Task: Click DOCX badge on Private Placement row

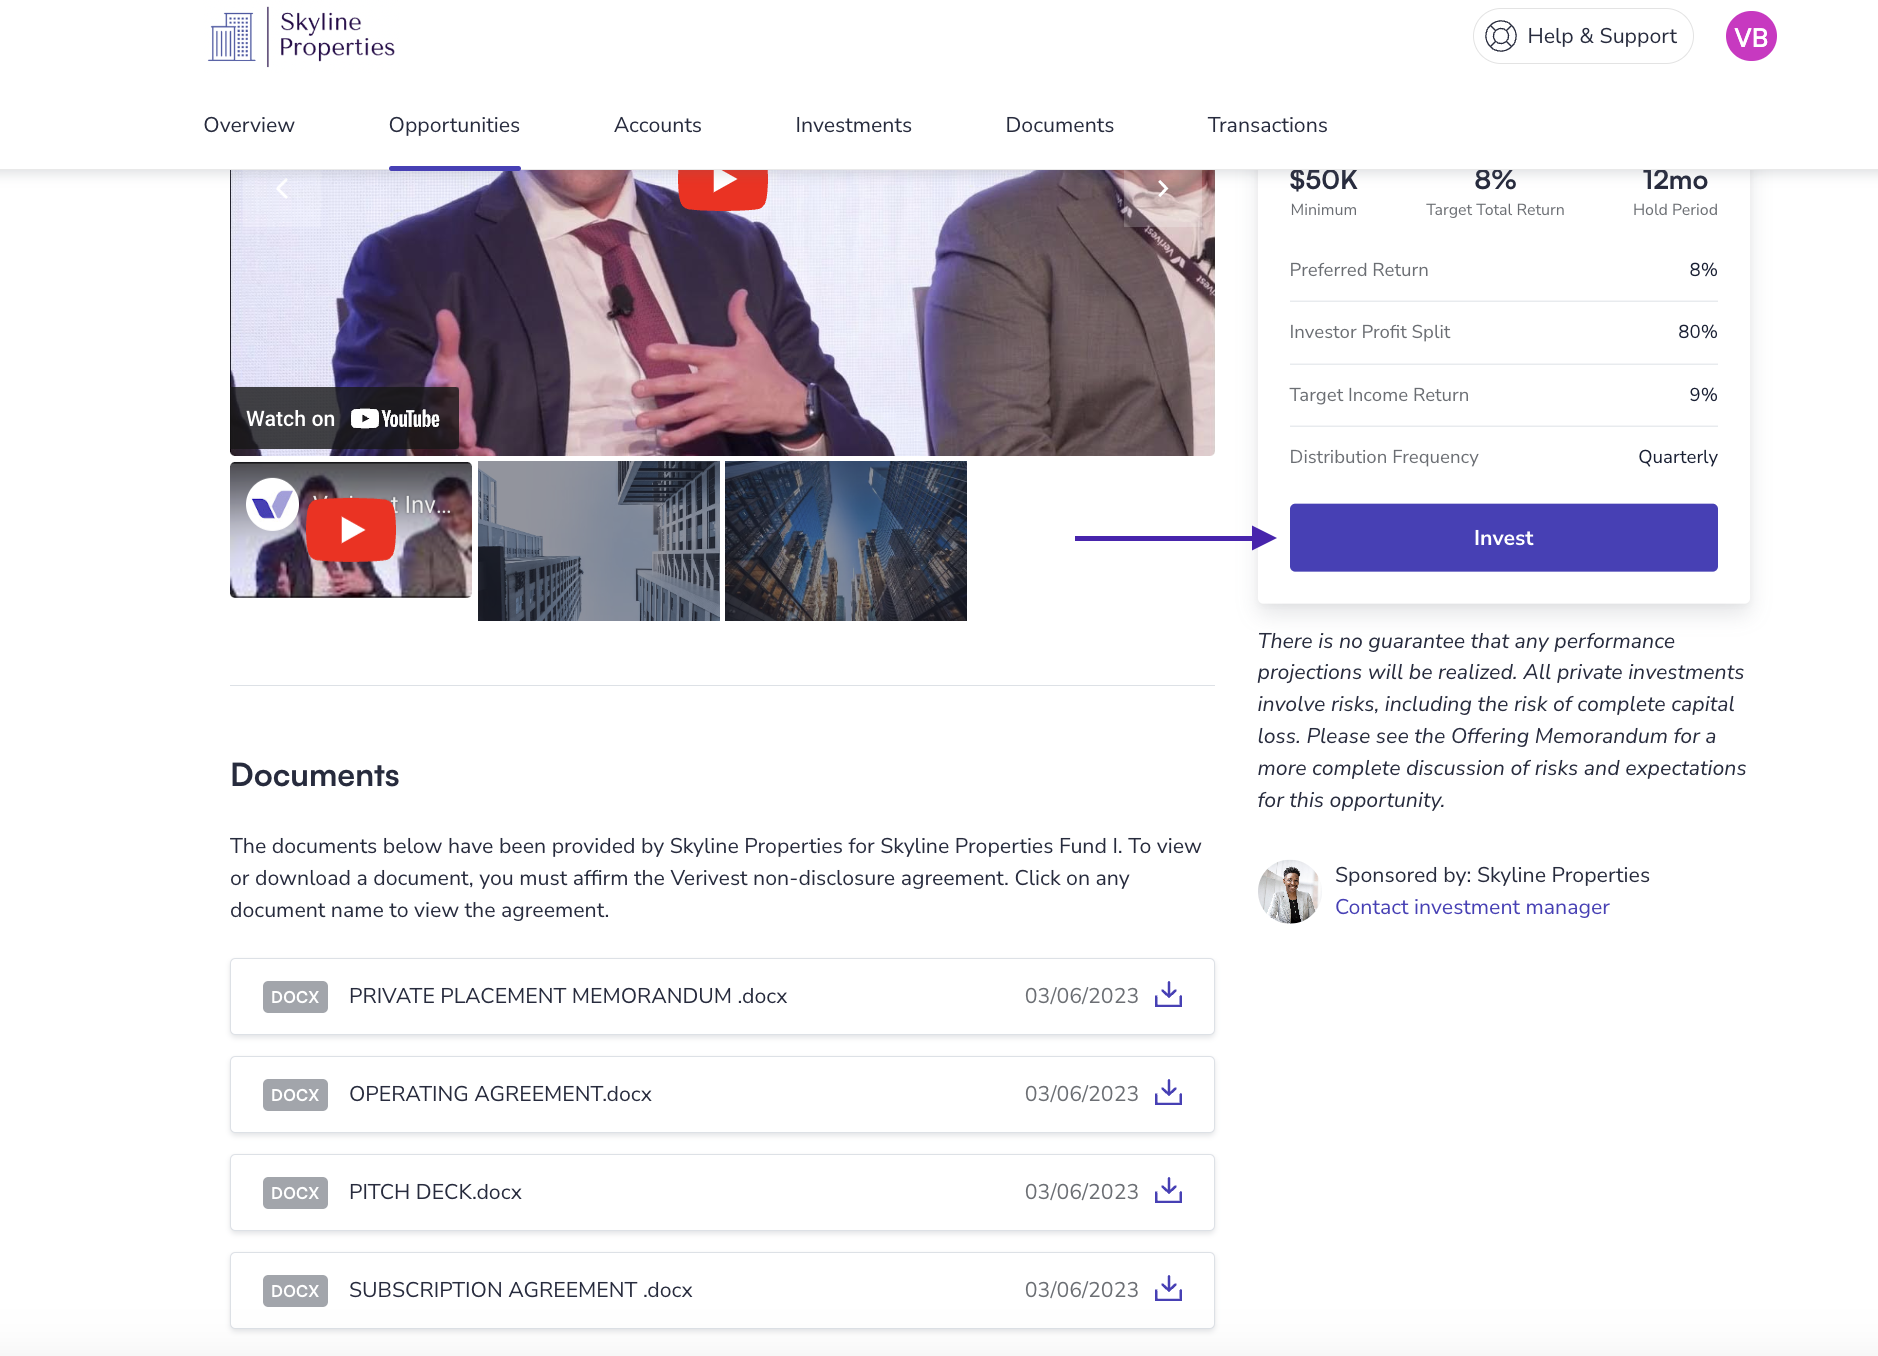Action: (x=295, y=997)
